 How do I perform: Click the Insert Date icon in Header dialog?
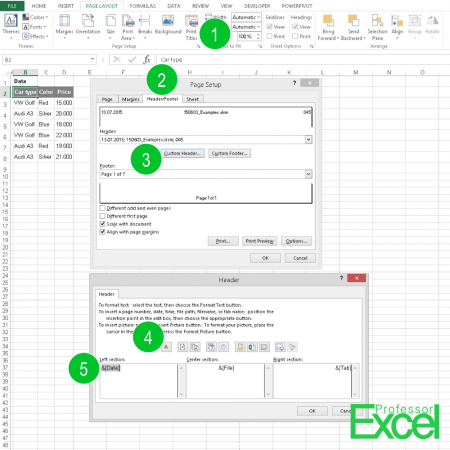pyautogui.click(x=211, y=347)
